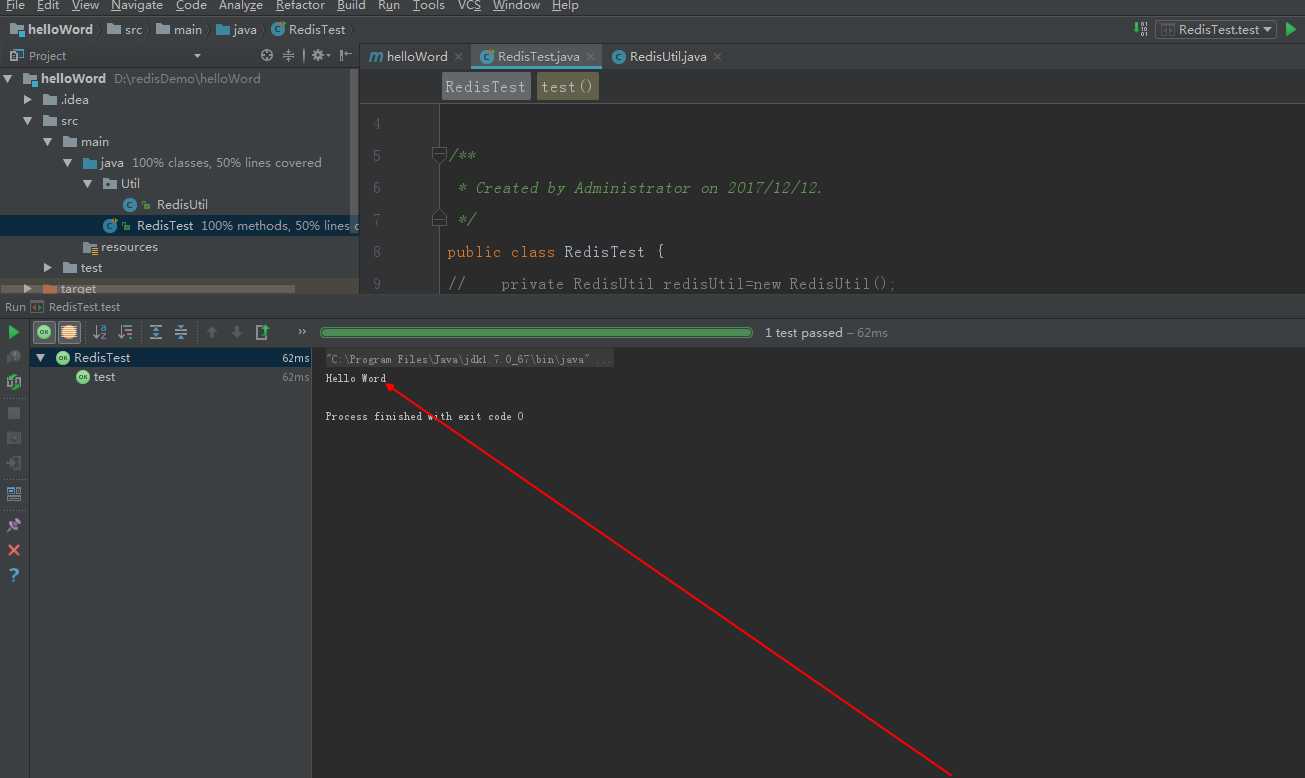This screenshot has height=778, width=1305.
Task: Switch to the RedisUtil.java tab
Action: tap(667, 56)
